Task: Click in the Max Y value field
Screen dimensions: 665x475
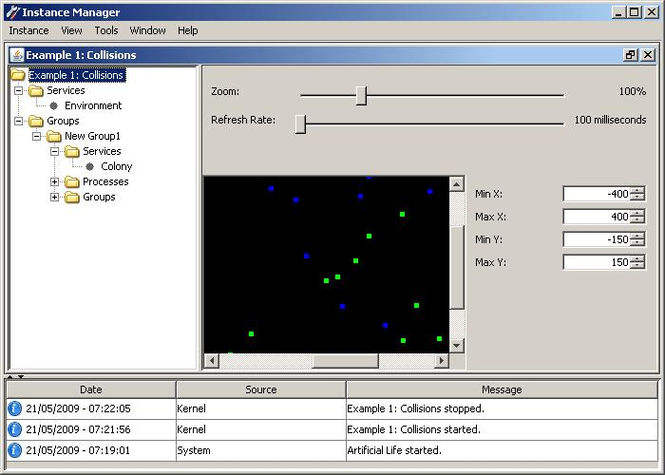Action: pos(596,263)
